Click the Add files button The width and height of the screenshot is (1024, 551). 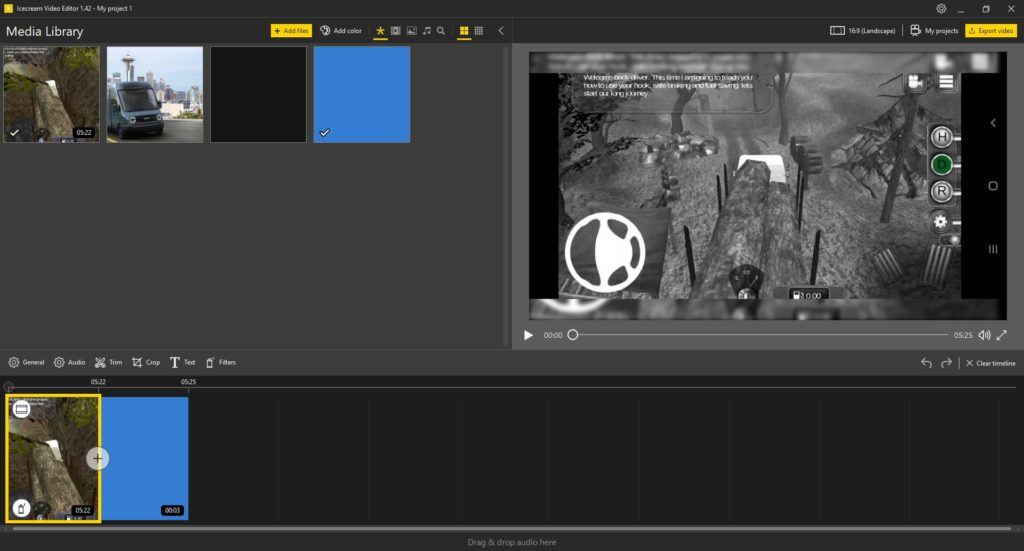click(291, 31)
